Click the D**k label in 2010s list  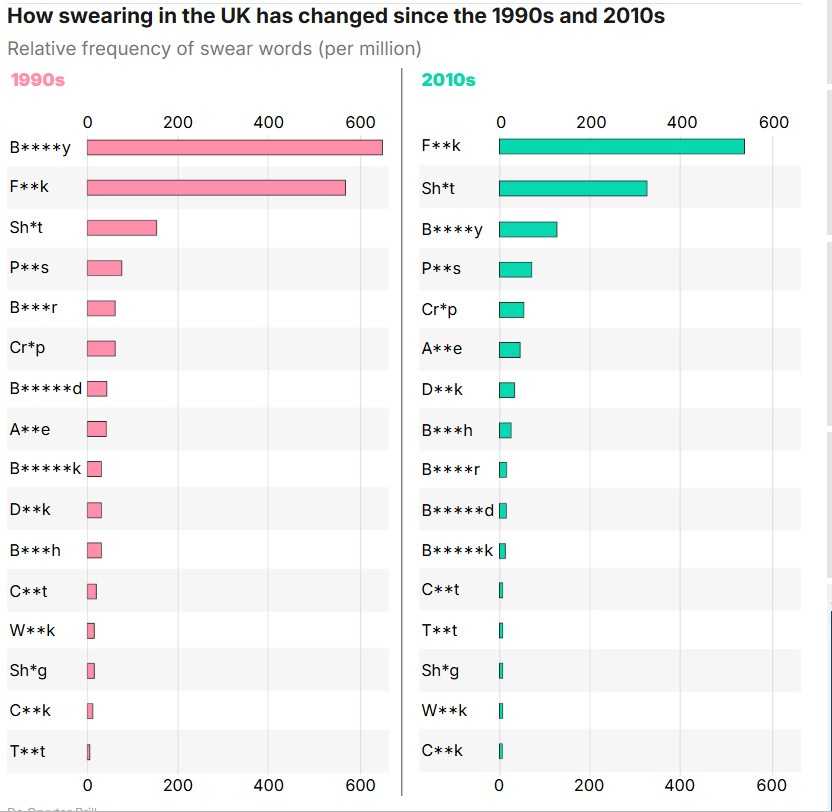(442, 389)
